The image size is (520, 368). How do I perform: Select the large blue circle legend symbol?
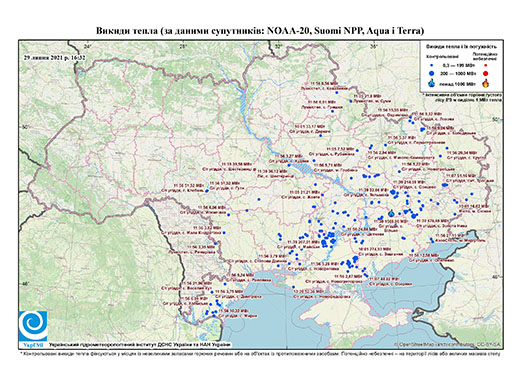pos(432,73)
